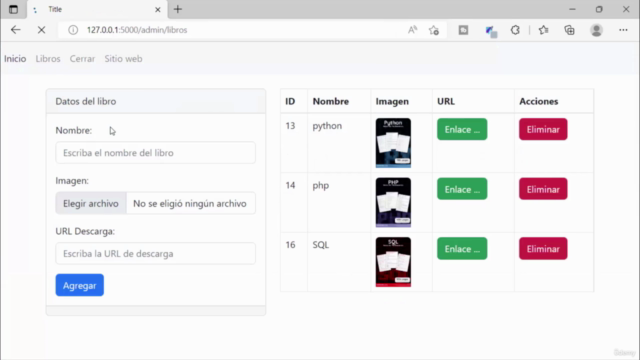Focus the URL Descarga field
This screenshot has height=360, width=640.
pos(156,253)
